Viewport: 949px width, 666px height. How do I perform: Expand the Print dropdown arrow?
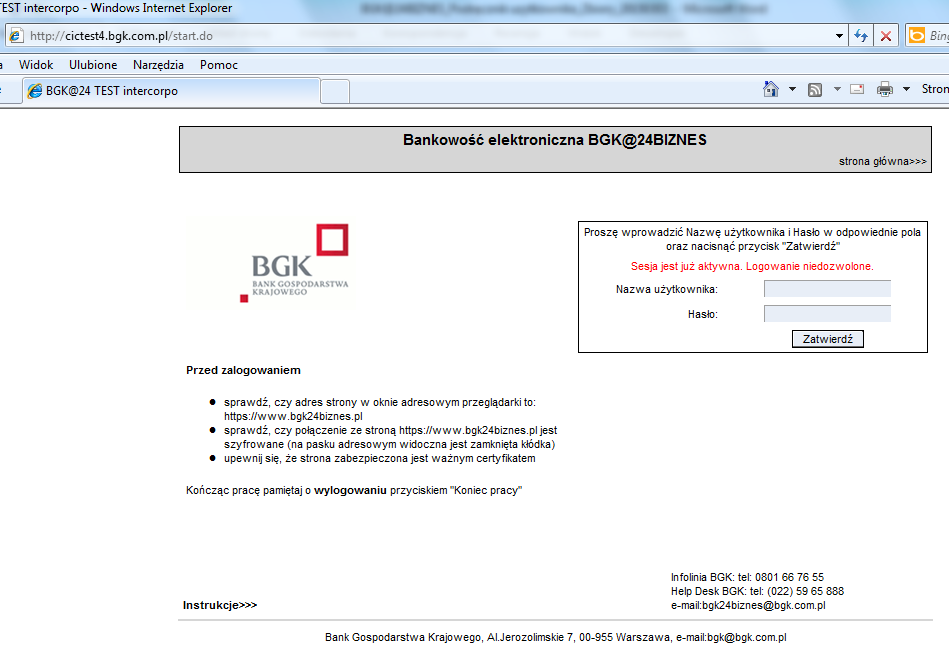(x=906, y=90)
